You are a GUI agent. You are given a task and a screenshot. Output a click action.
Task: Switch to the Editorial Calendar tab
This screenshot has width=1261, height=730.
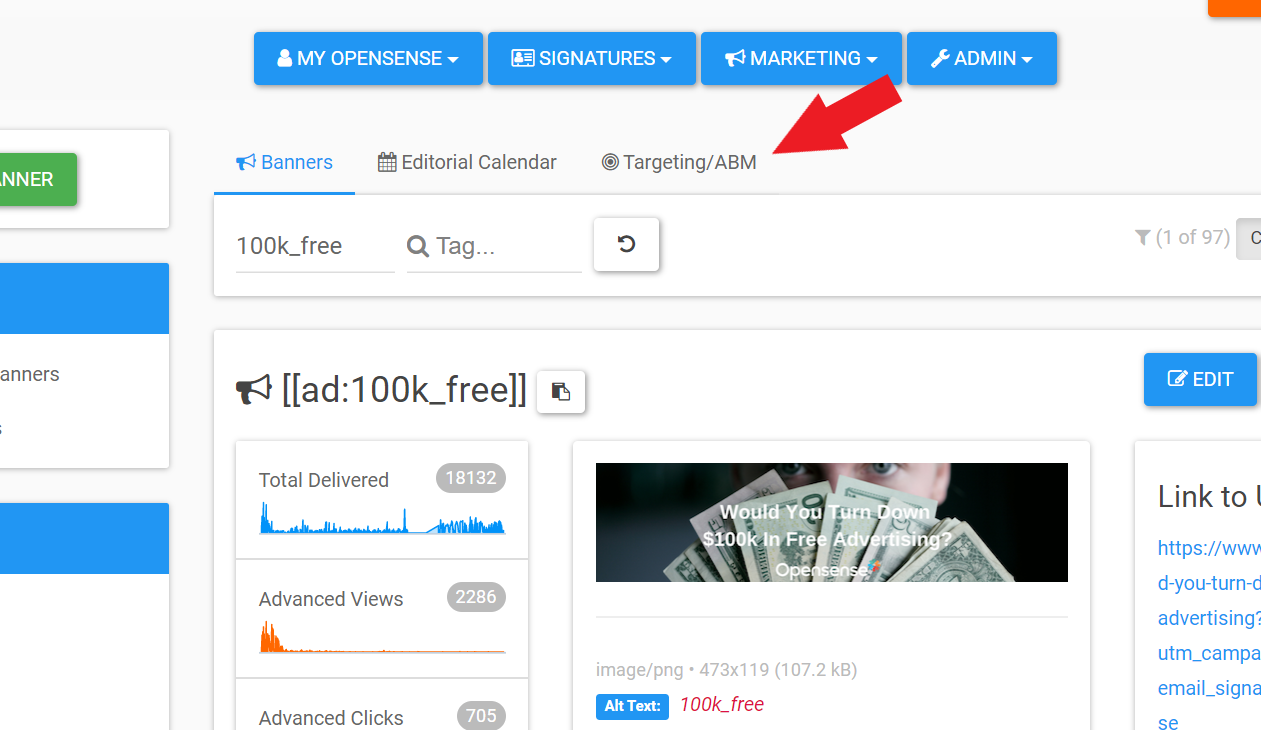[x=467, y=162]
